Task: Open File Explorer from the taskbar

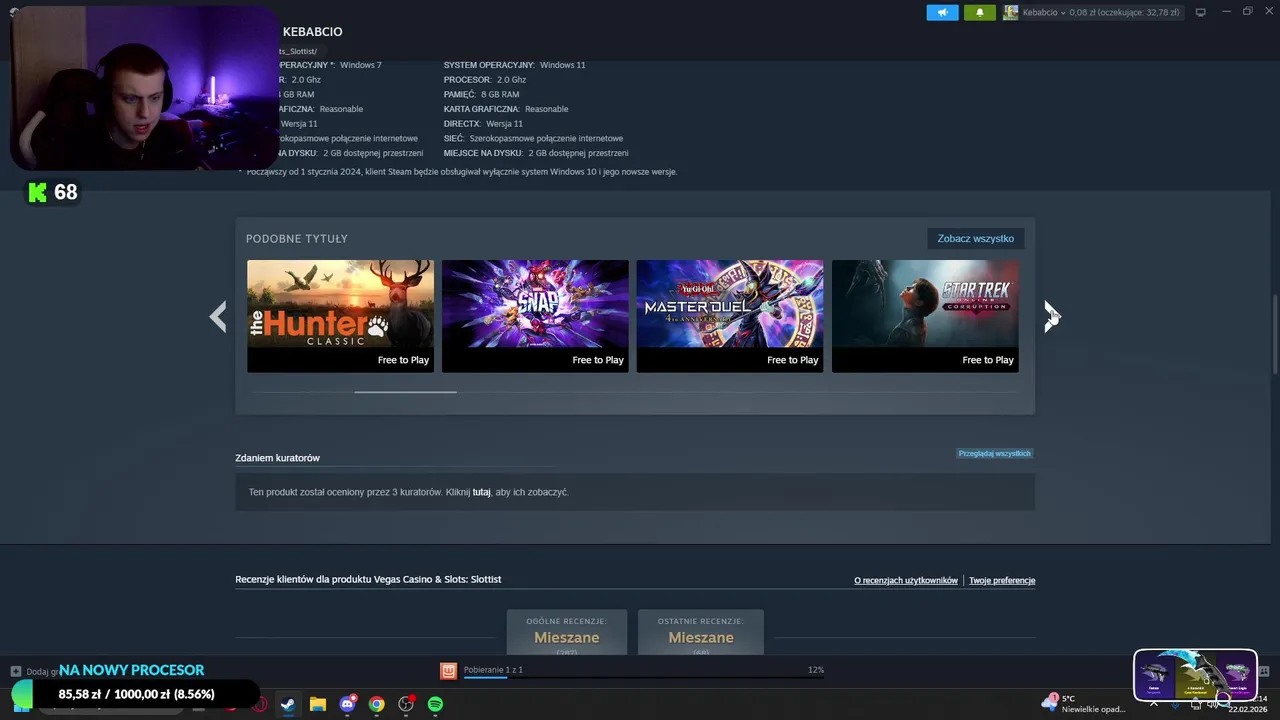Action: coord(318,704)
